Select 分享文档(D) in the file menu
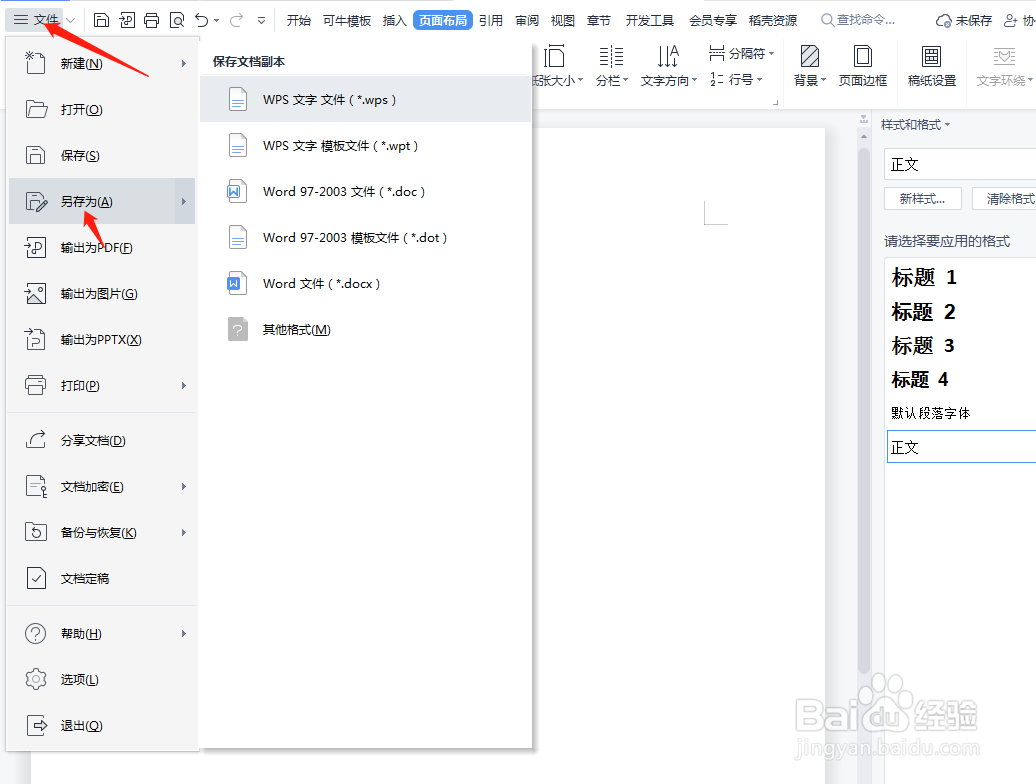 coord(102,441)
